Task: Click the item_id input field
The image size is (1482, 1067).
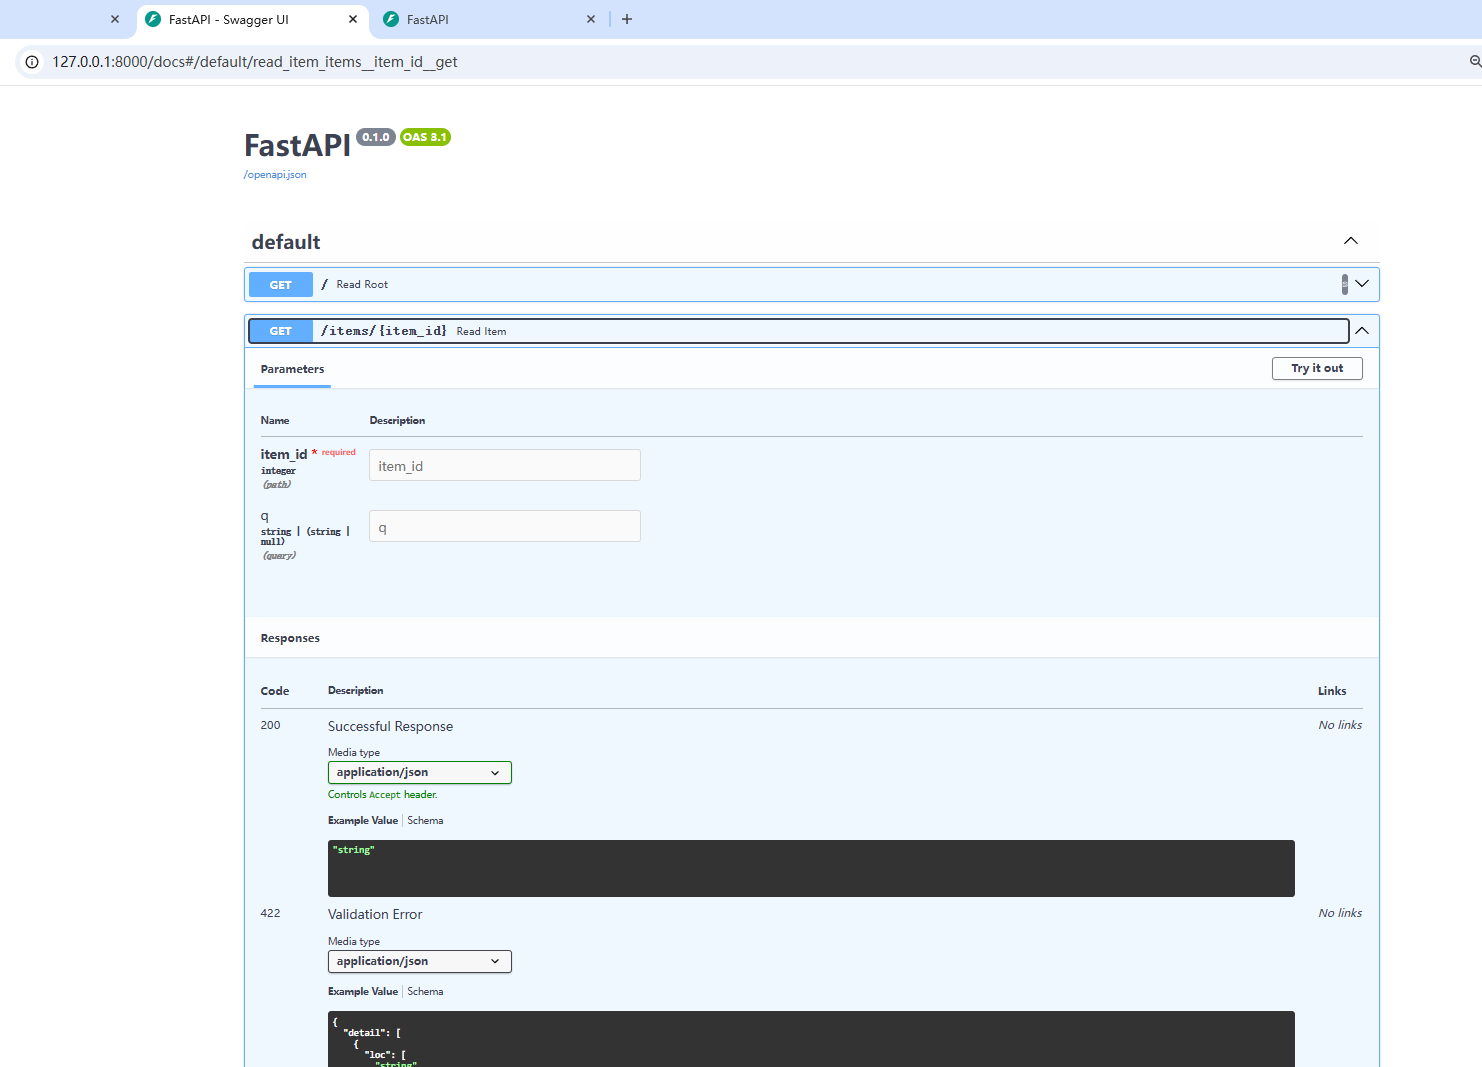Action: pos(505,465)
